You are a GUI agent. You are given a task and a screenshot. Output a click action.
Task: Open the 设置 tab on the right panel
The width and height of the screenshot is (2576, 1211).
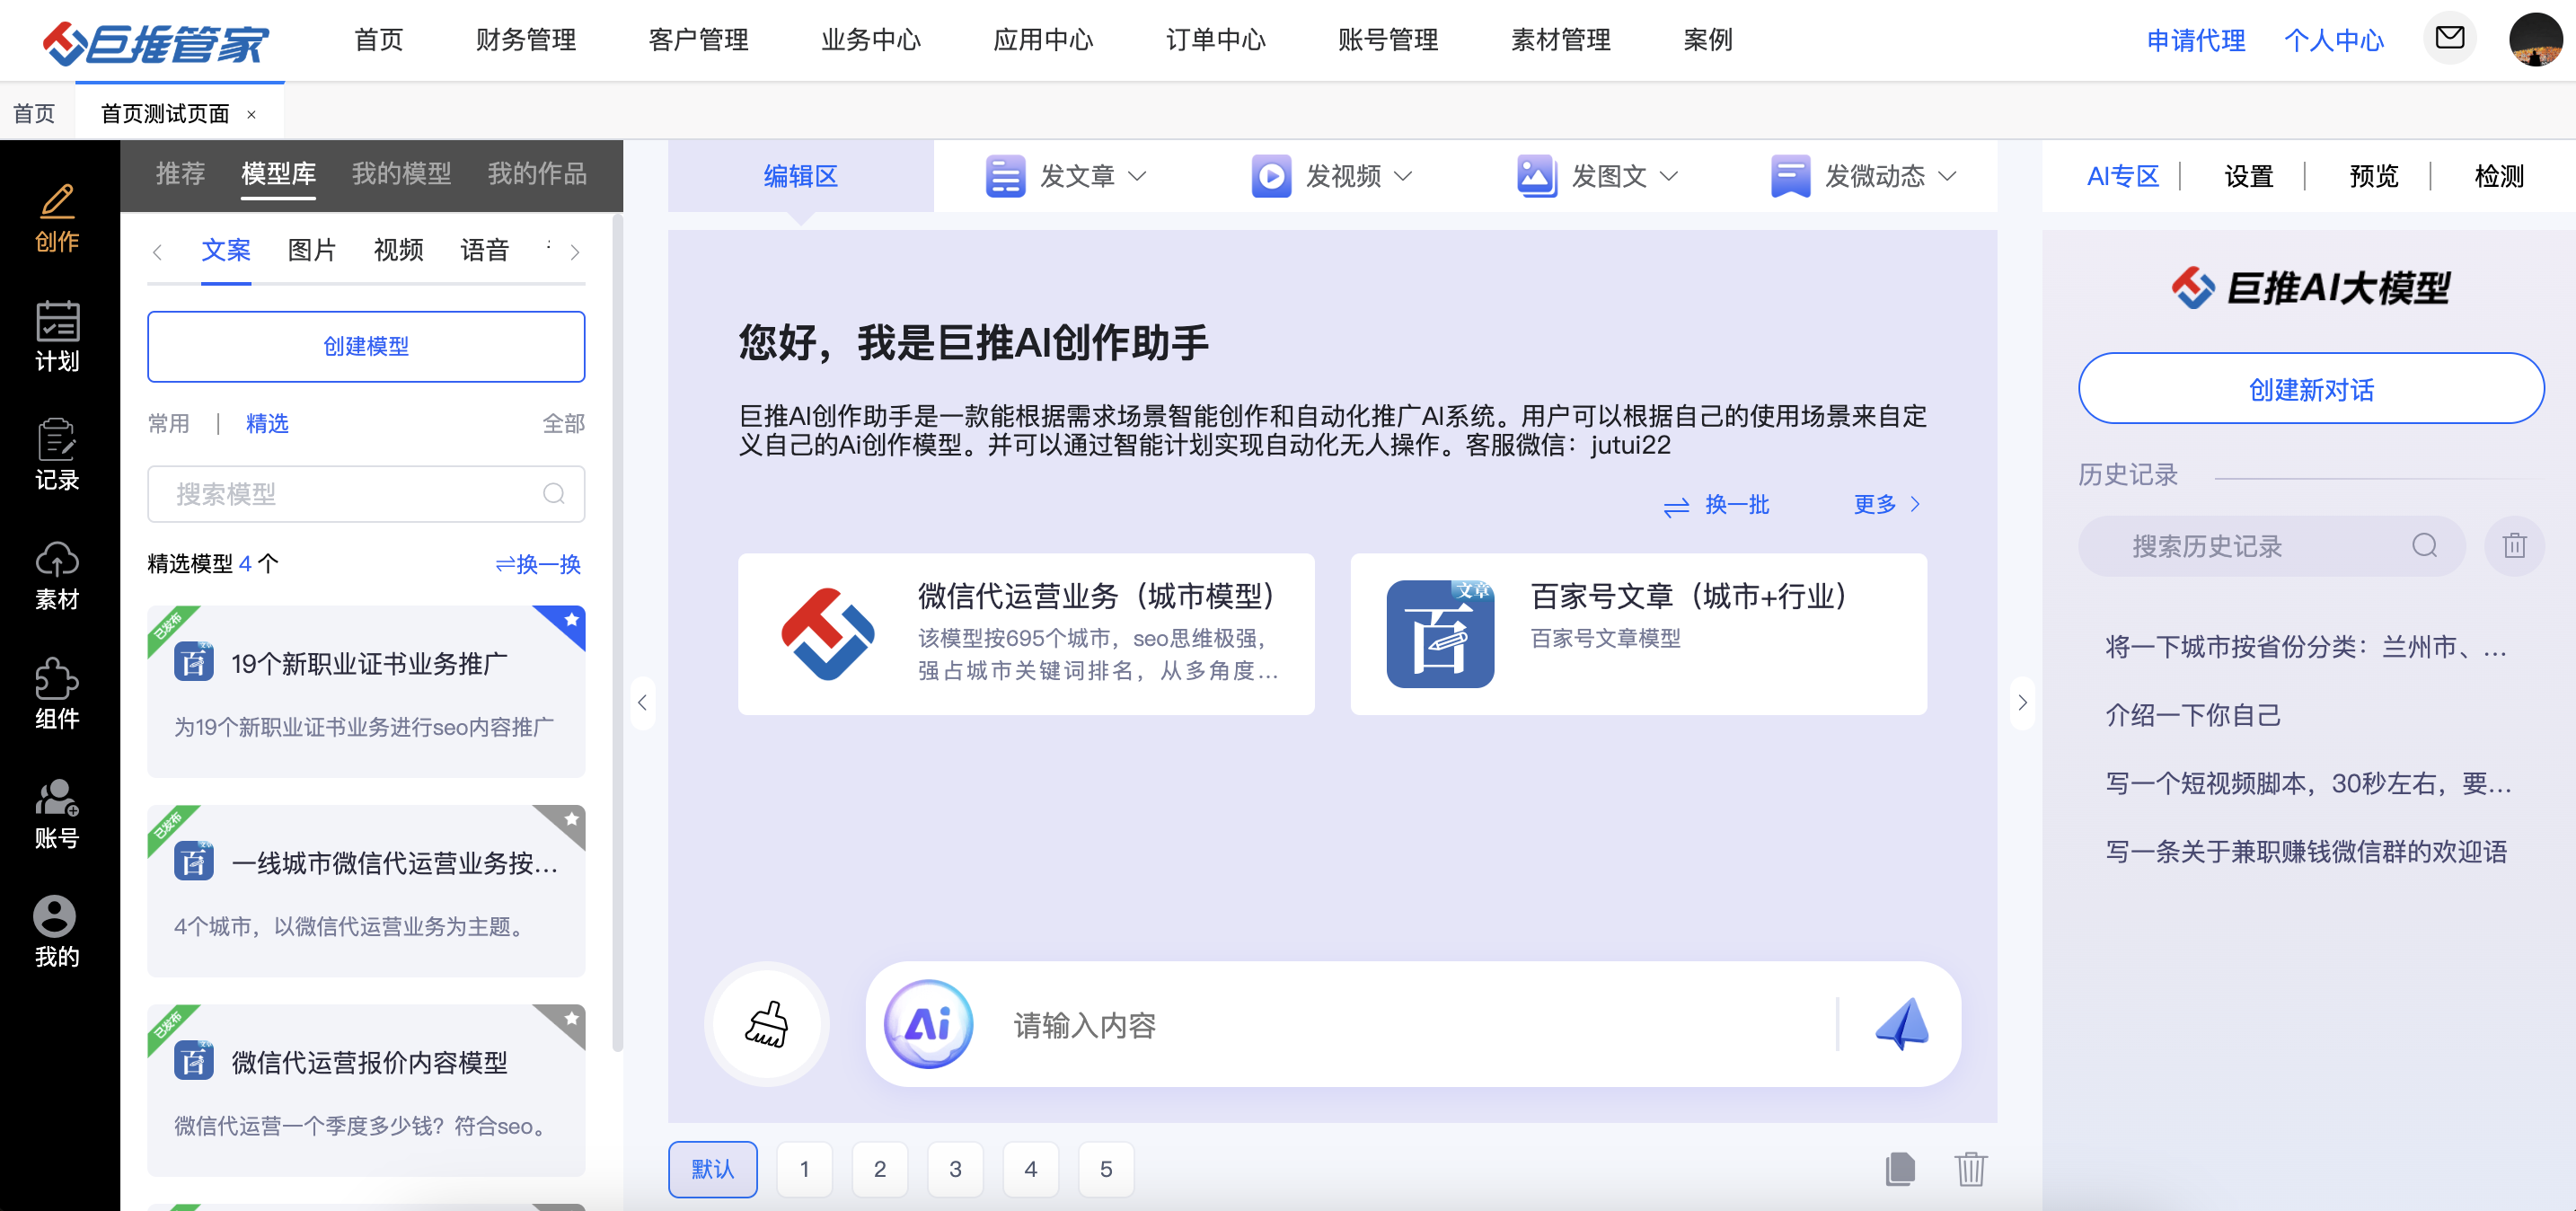pyautogui.click(x=2249, y=176)
